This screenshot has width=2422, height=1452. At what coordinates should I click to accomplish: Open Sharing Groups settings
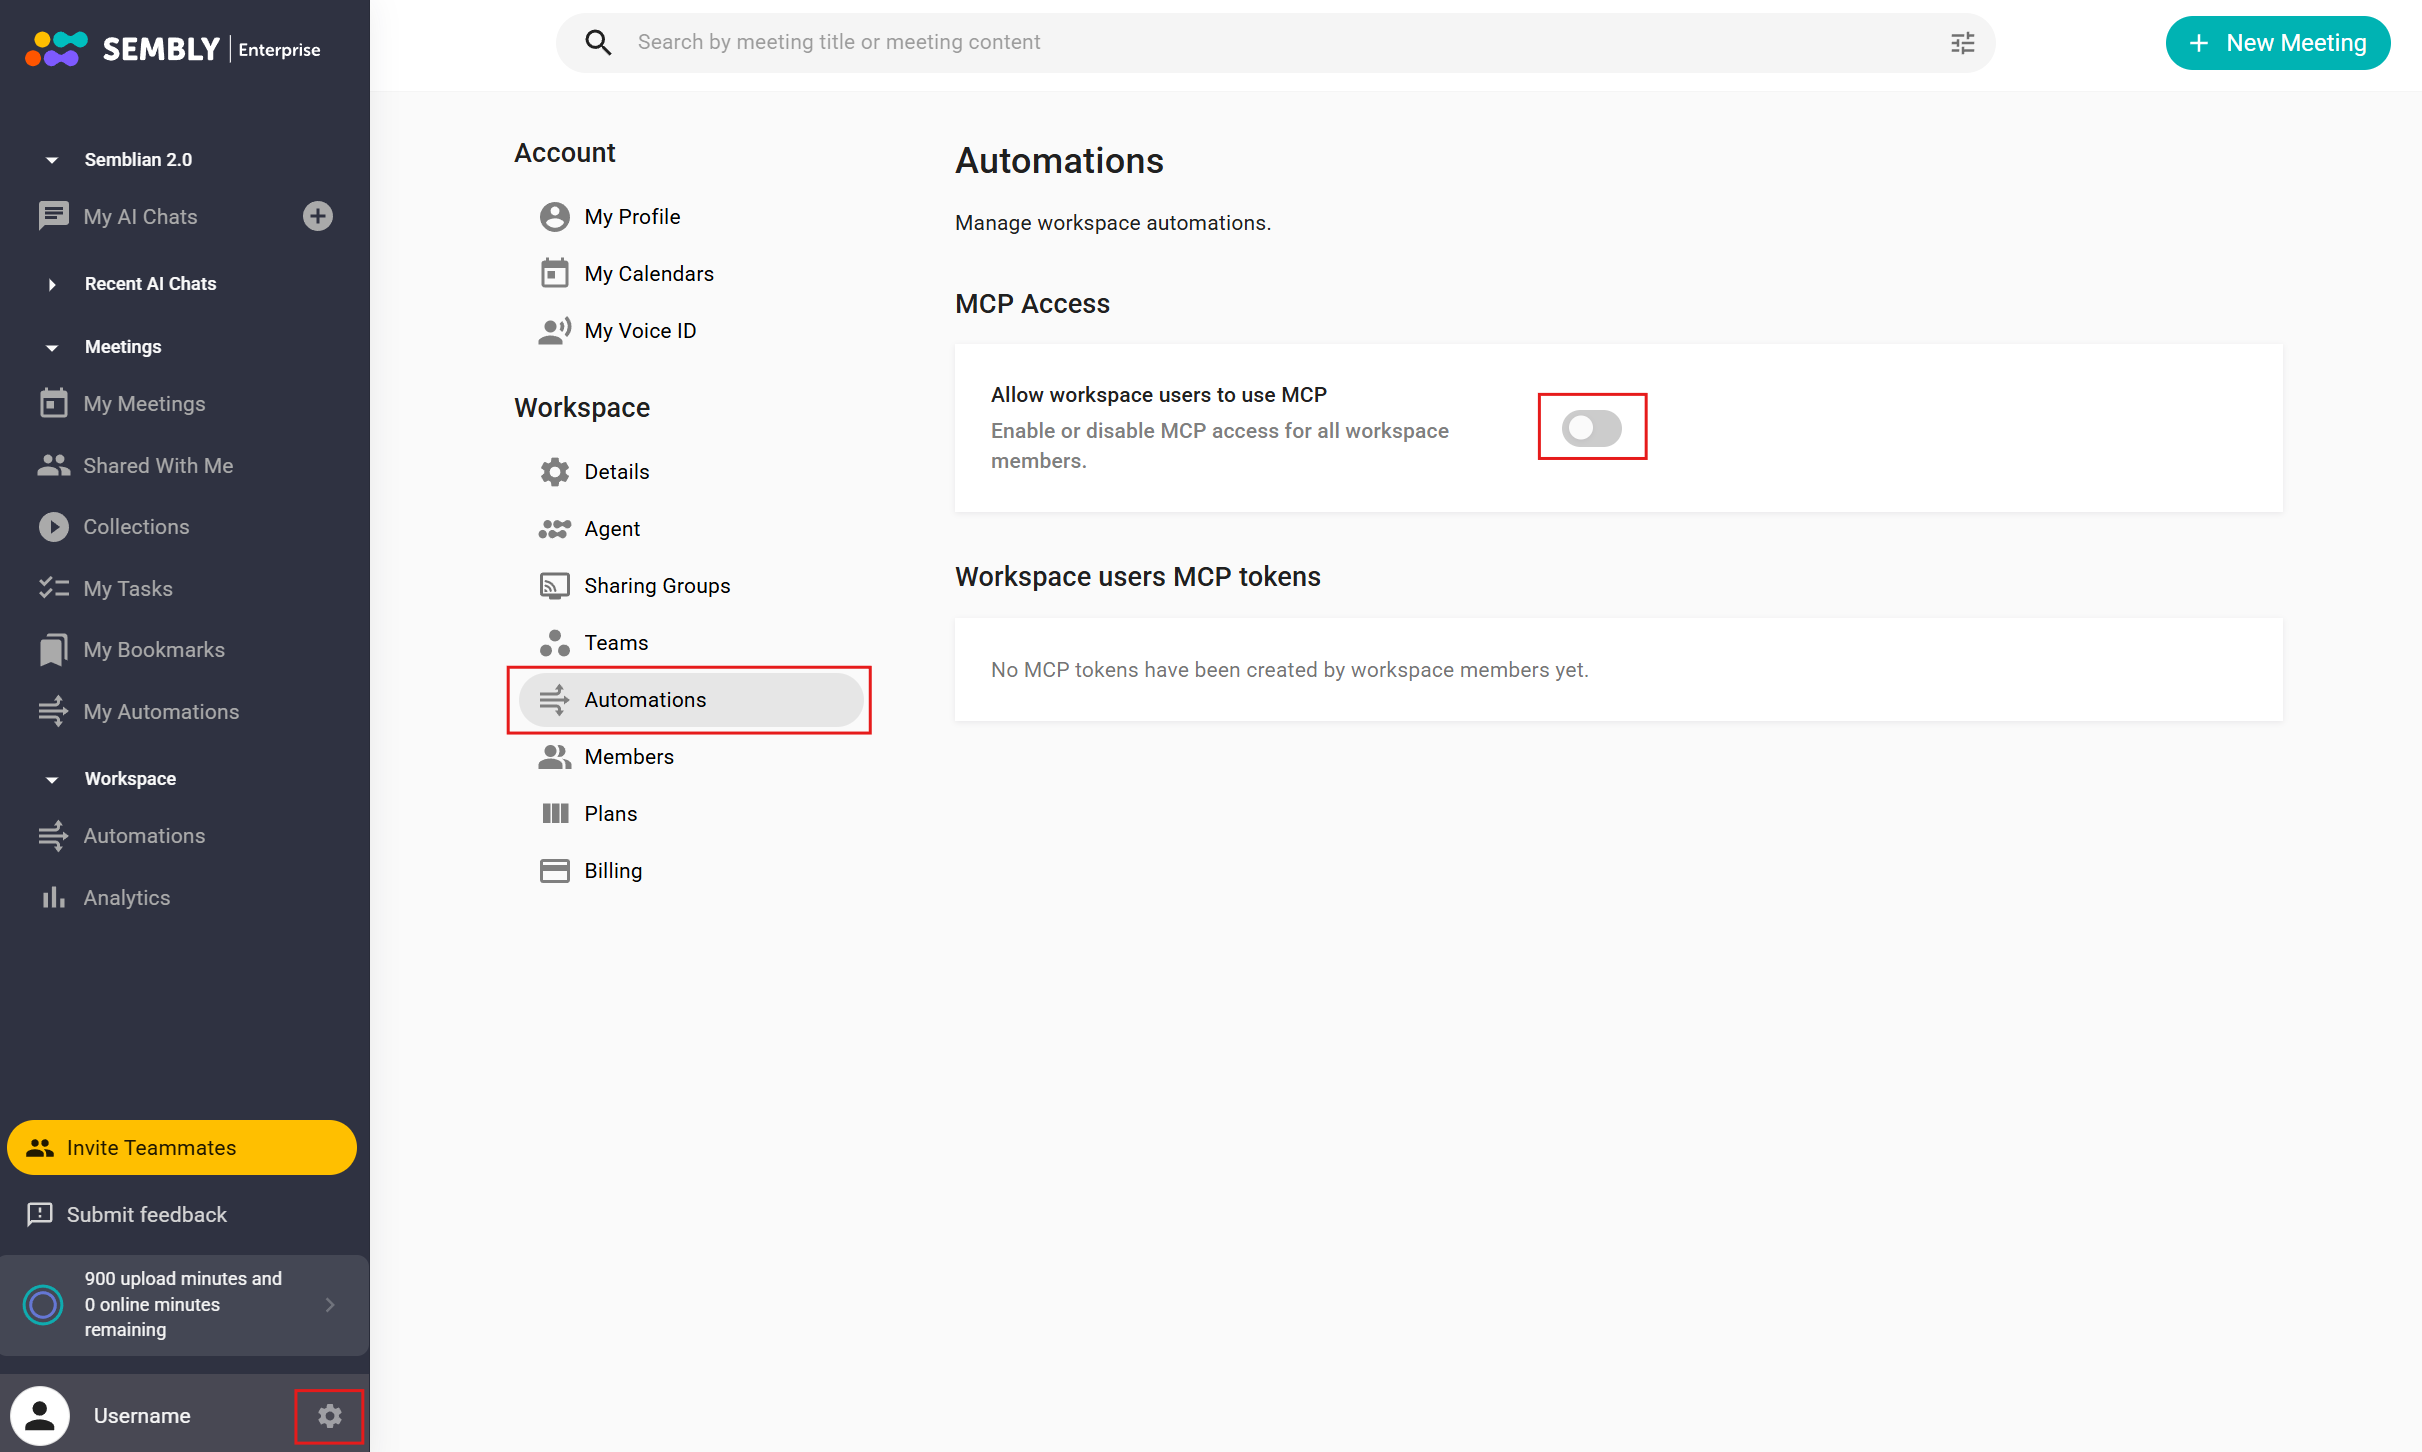coord(656,586)
